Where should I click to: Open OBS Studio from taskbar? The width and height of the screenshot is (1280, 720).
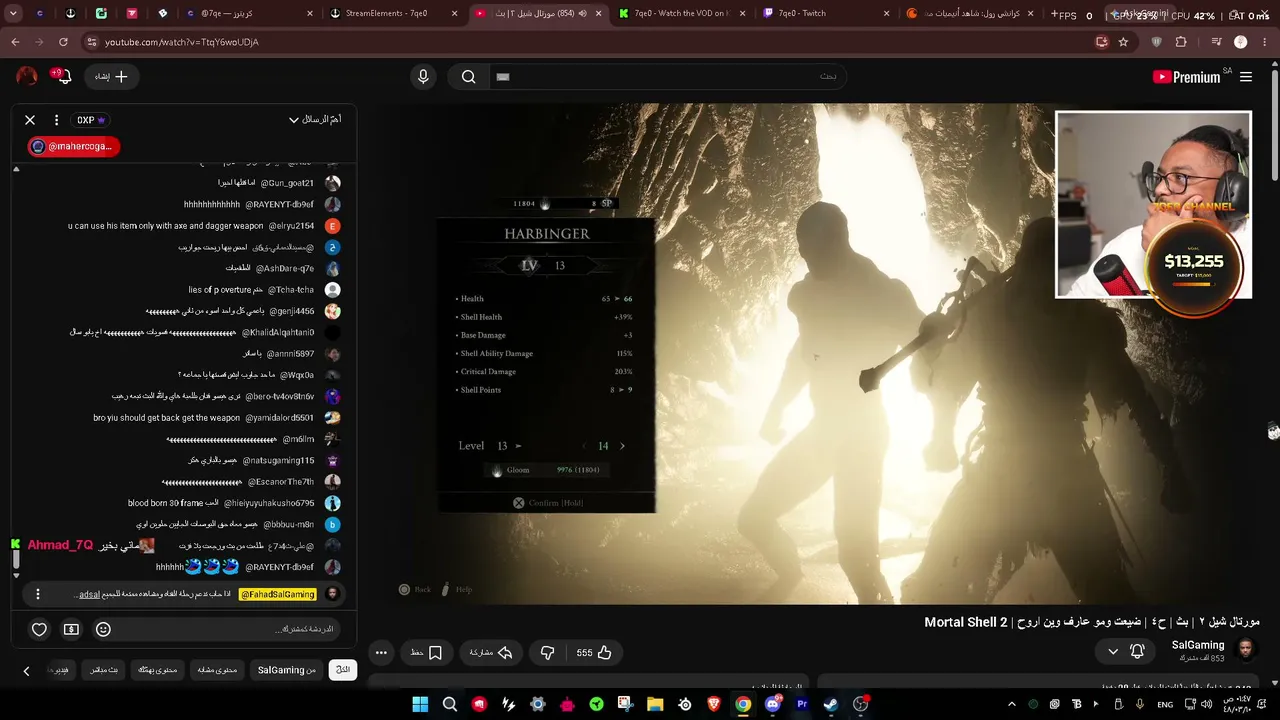tap(860, 704)
